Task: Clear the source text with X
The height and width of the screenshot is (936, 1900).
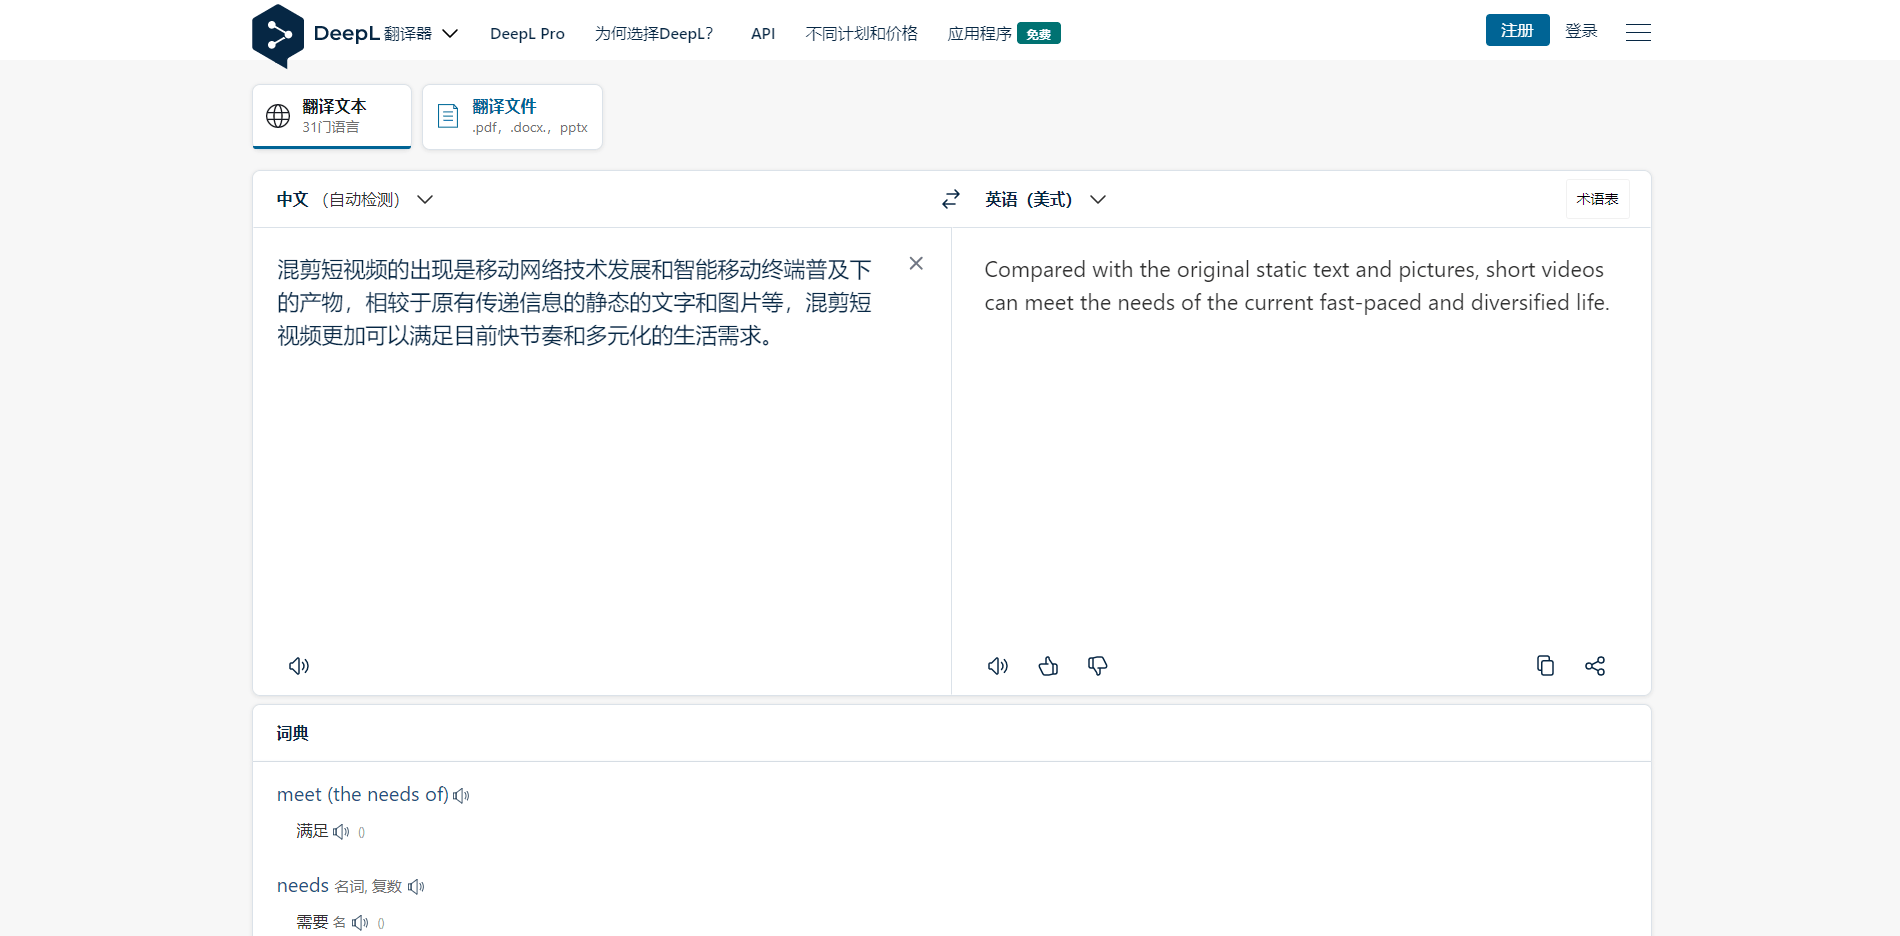Action: (x=916, y=264)
